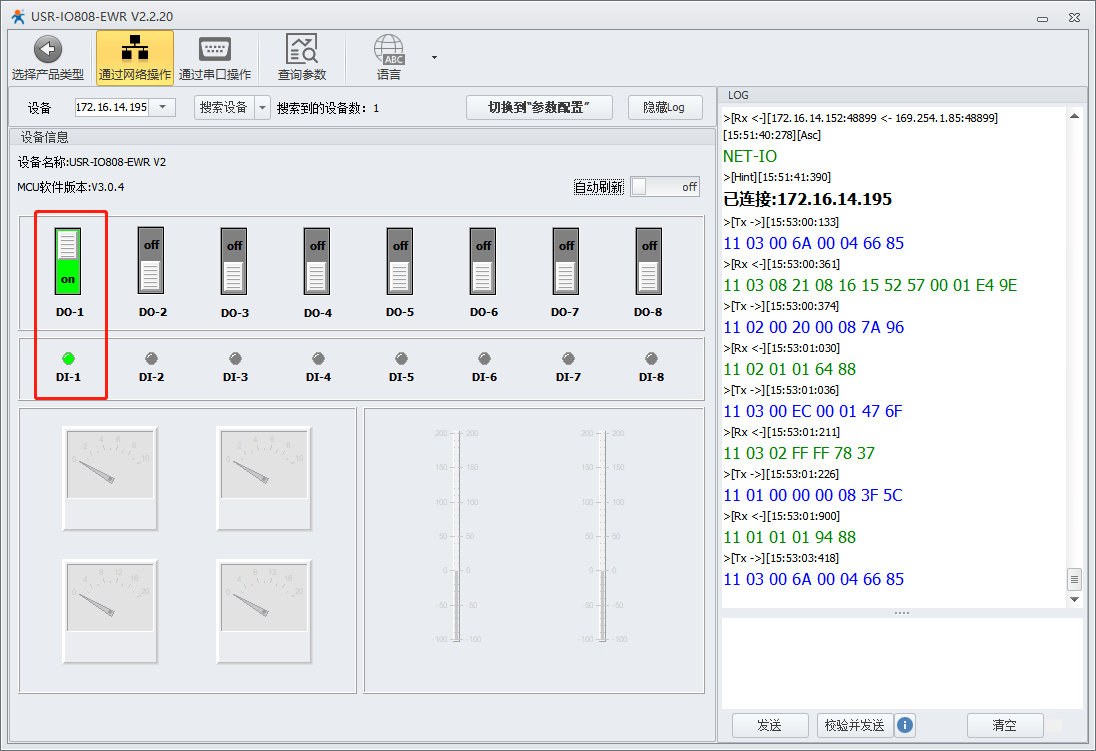Image resolution: width=1096 pixels, height=751 pixels.
Task: Click the LOG scrollbar up arrow
Action: coord(1074,116)
